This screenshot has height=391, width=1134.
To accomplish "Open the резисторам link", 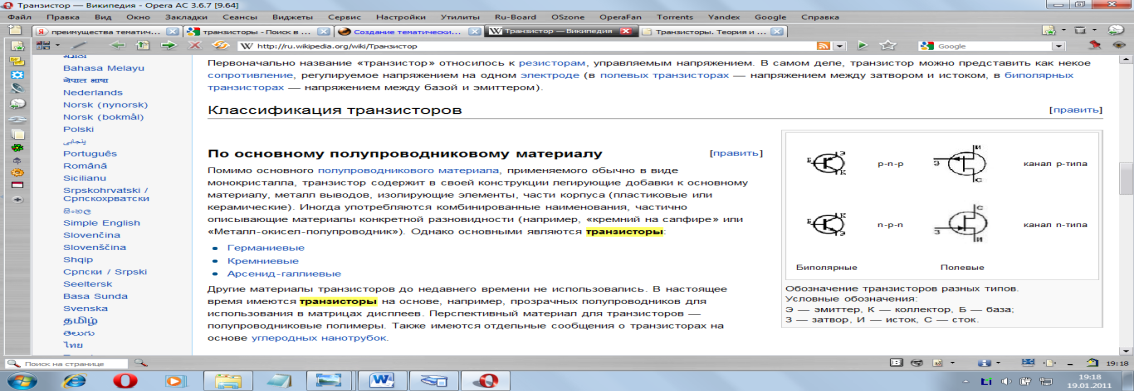I will click(x=552, y=63).
